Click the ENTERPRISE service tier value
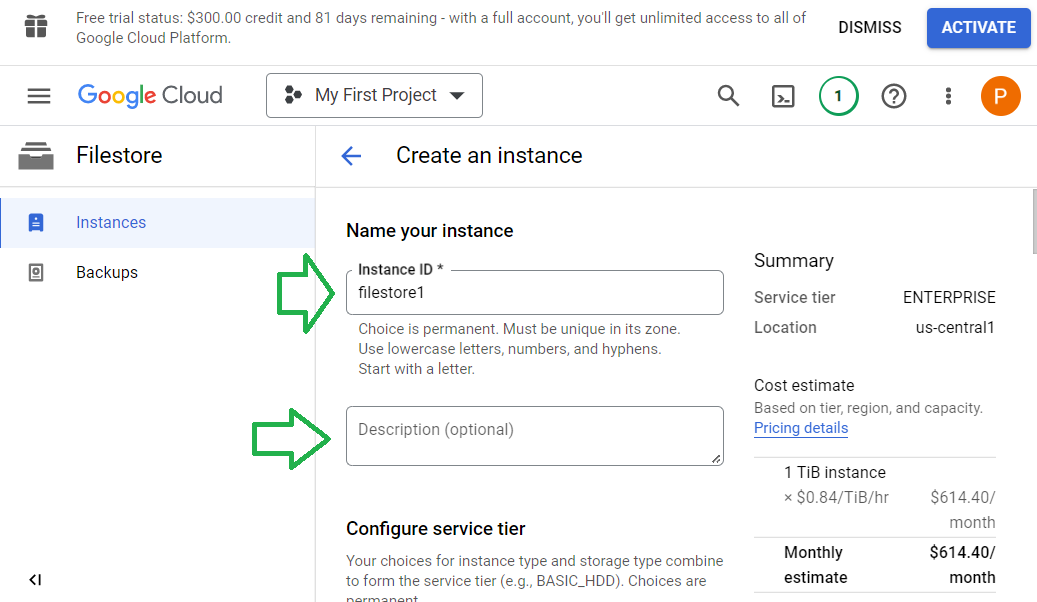The image size is (1037, 602). pyautogui.click(x=949, y=298)
